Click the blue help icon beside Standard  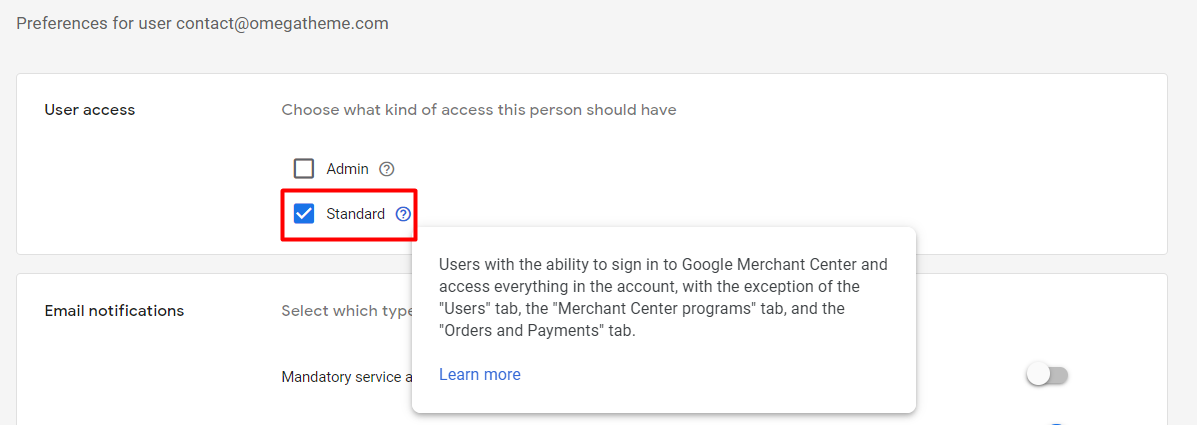click(x=403, y=214)
